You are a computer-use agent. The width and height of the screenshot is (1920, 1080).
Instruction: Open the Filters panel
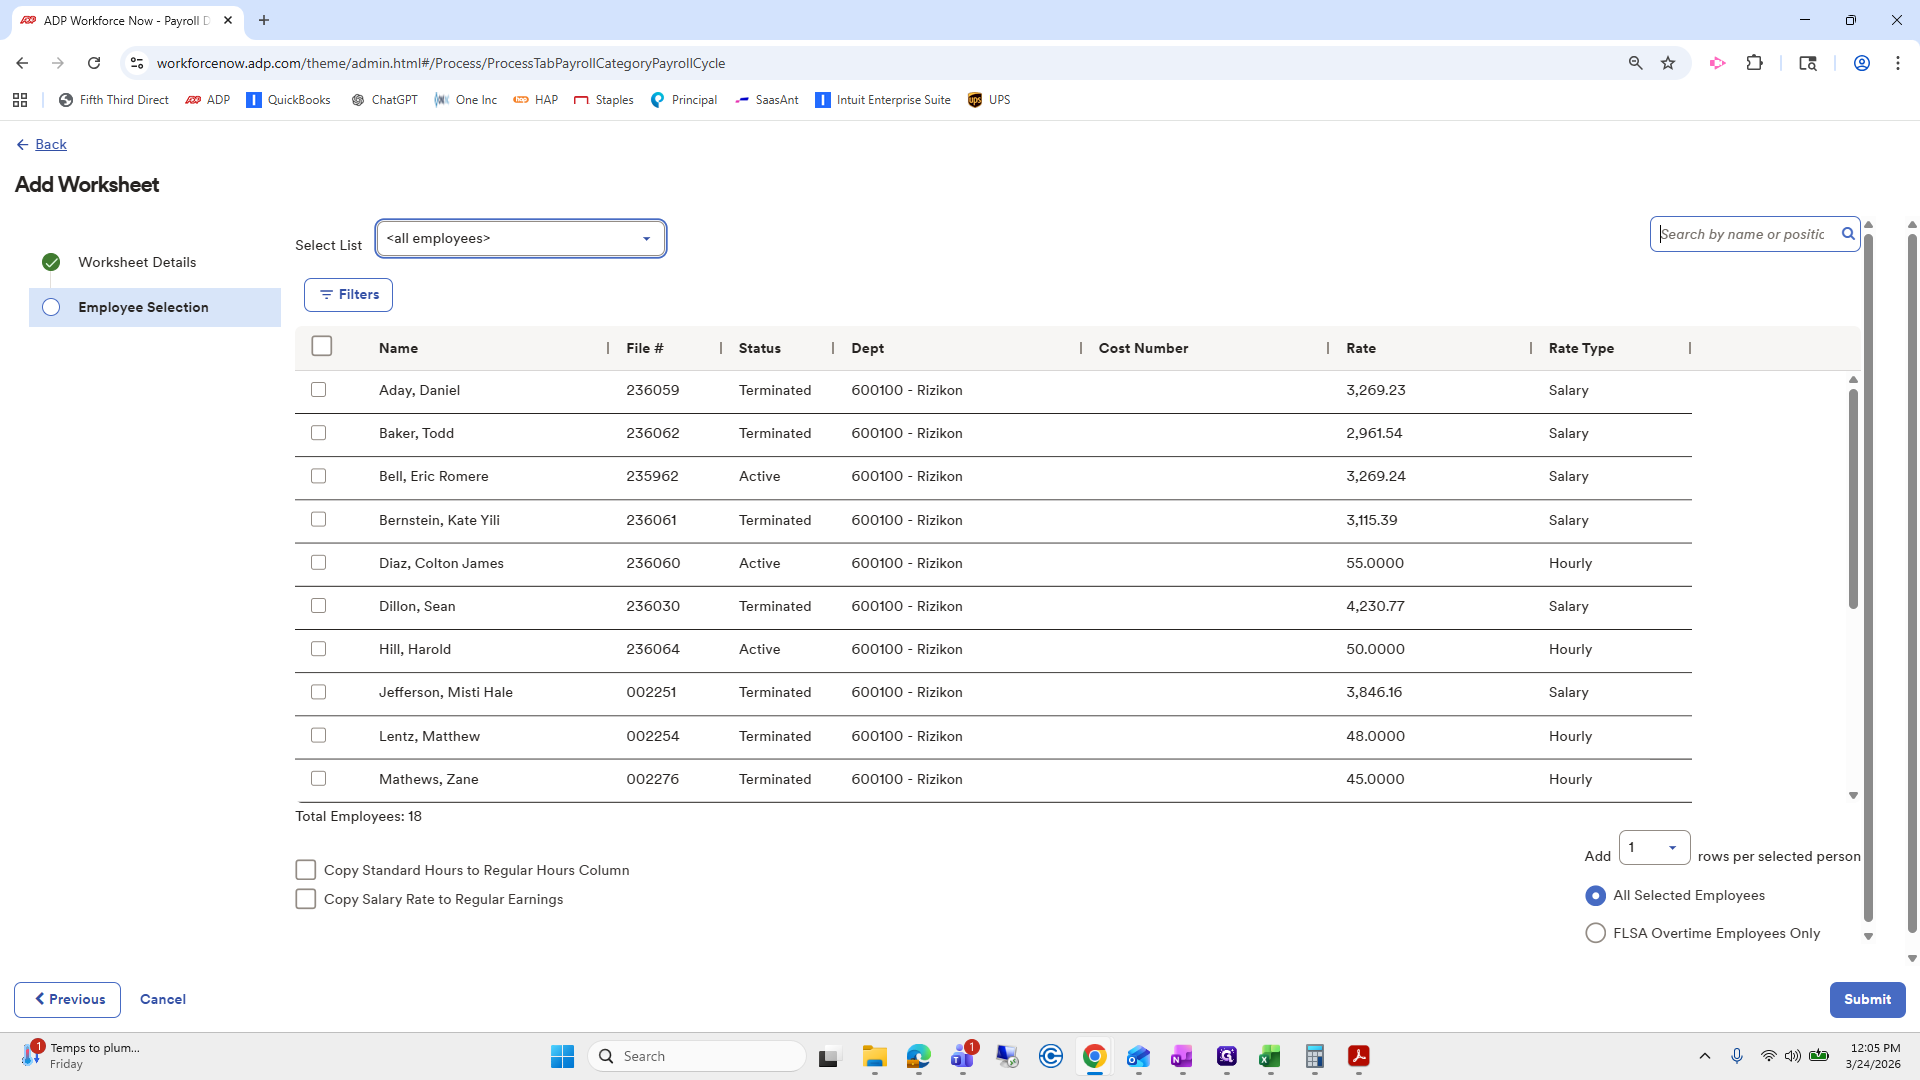pyautogui.click(x=348, y=294)
